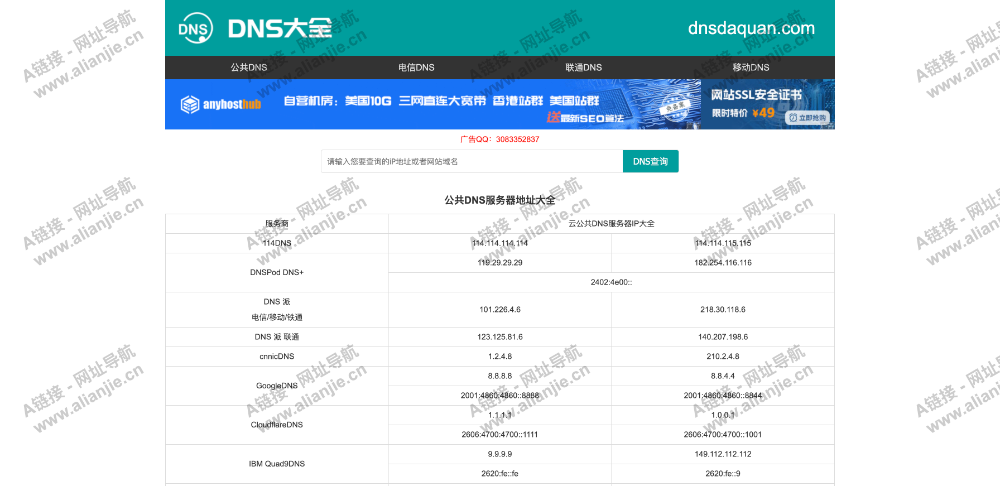Open the 公共DNS menu item
This screenshot has height=486, width=1000.
coord(249,68)
